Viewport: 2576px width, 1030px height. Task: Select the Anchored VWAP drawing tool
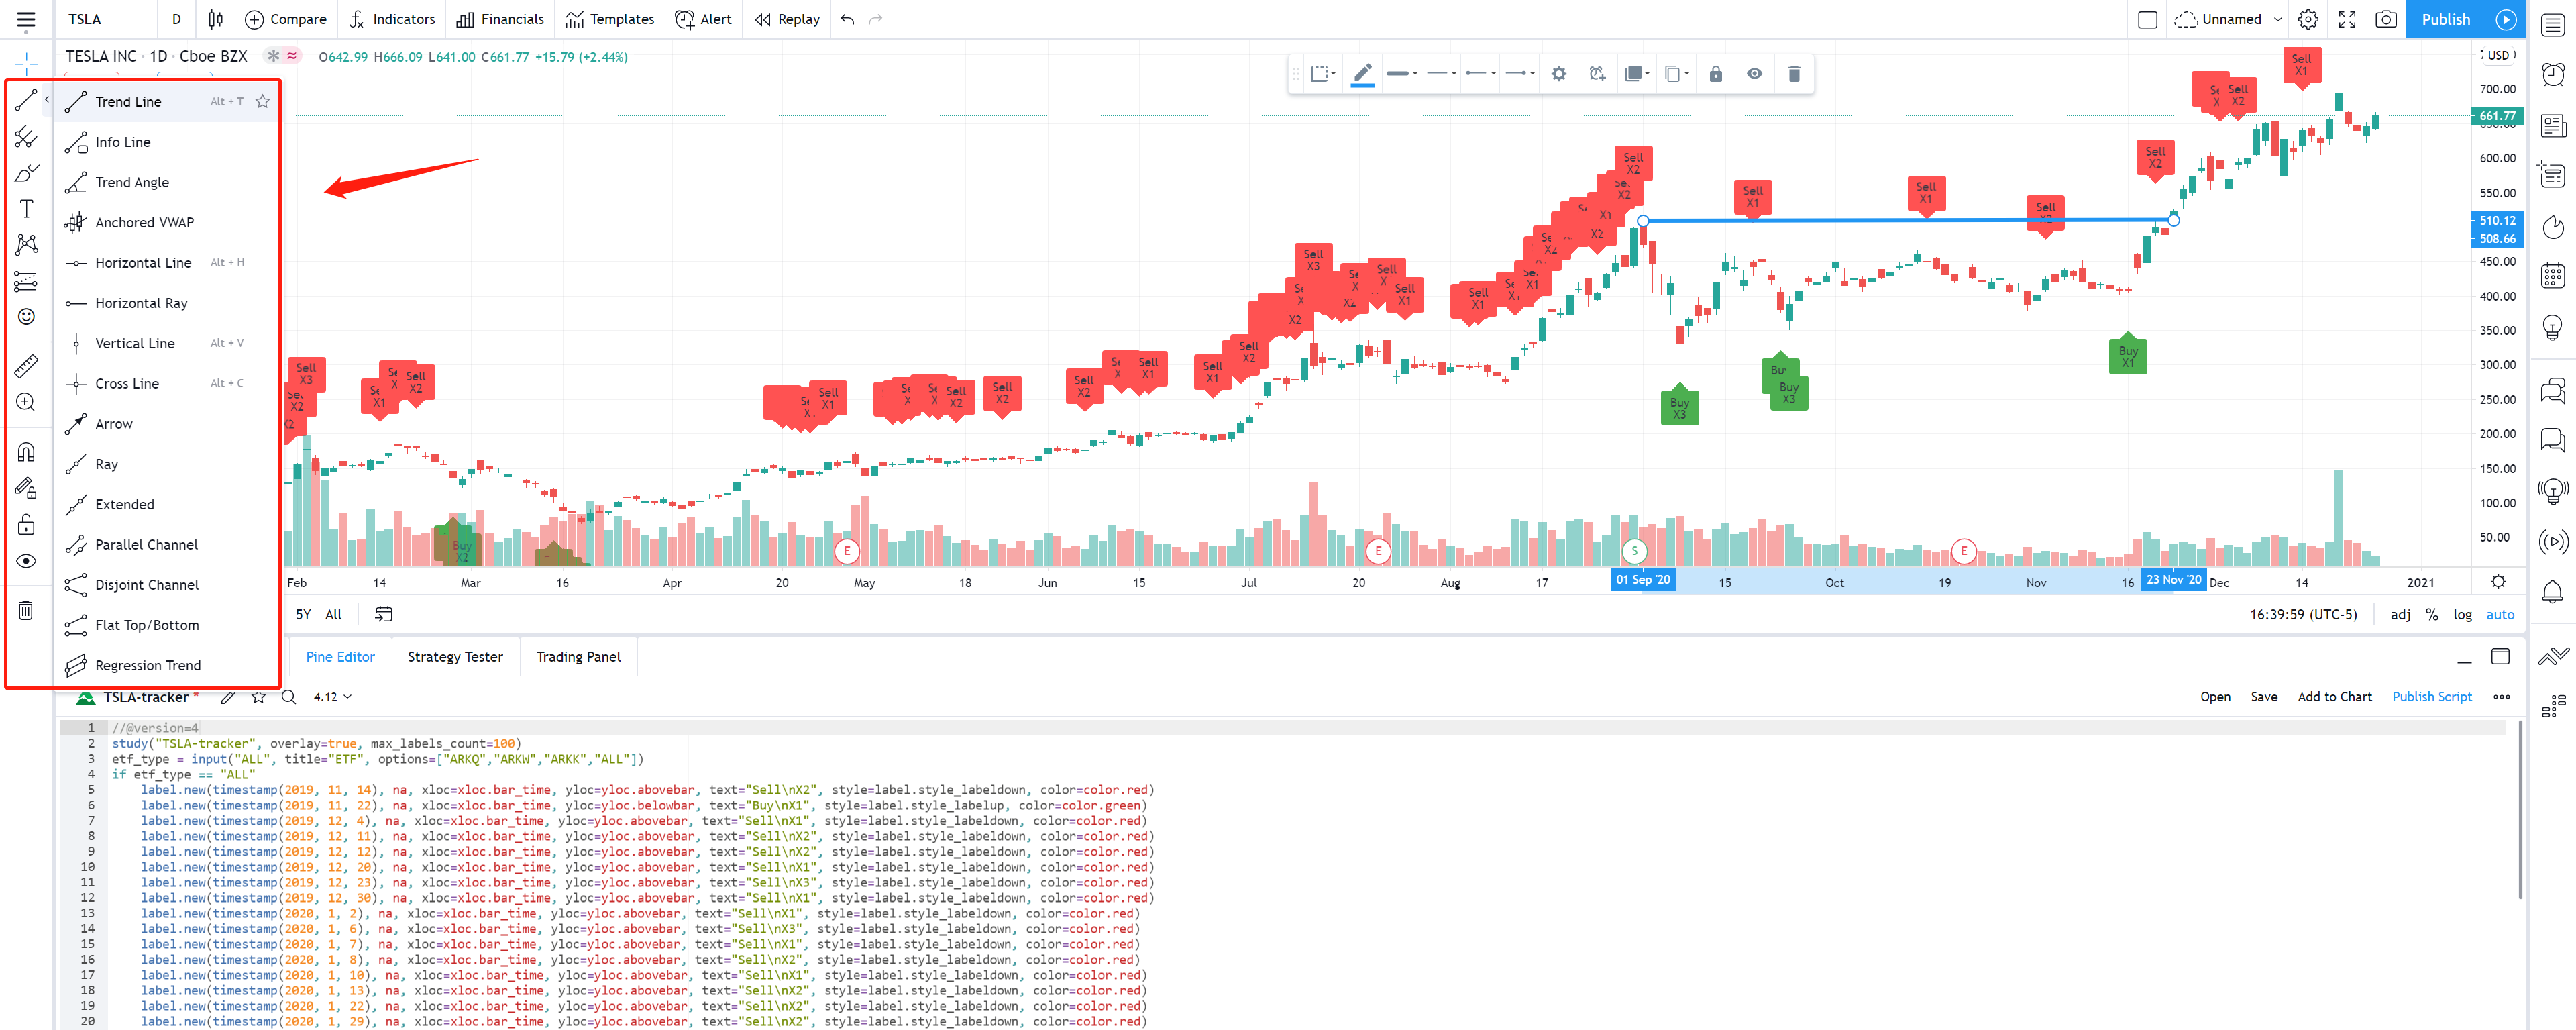pos(144,222)
